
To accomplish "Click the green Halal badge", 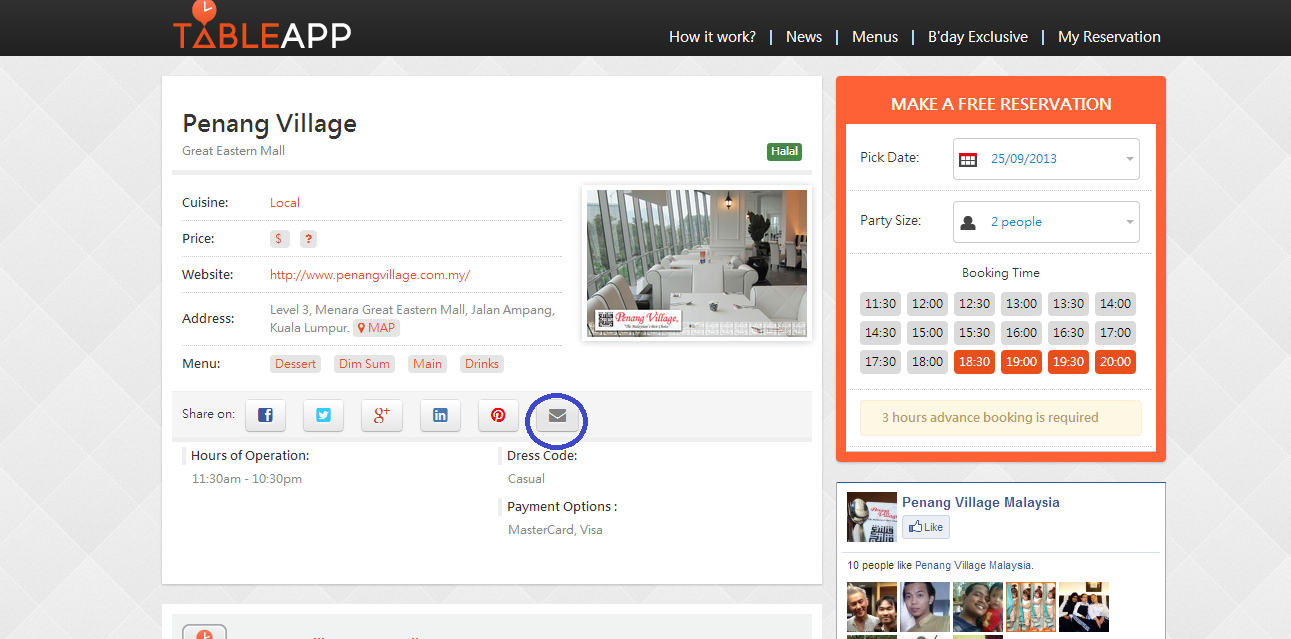I will point(785,152).
